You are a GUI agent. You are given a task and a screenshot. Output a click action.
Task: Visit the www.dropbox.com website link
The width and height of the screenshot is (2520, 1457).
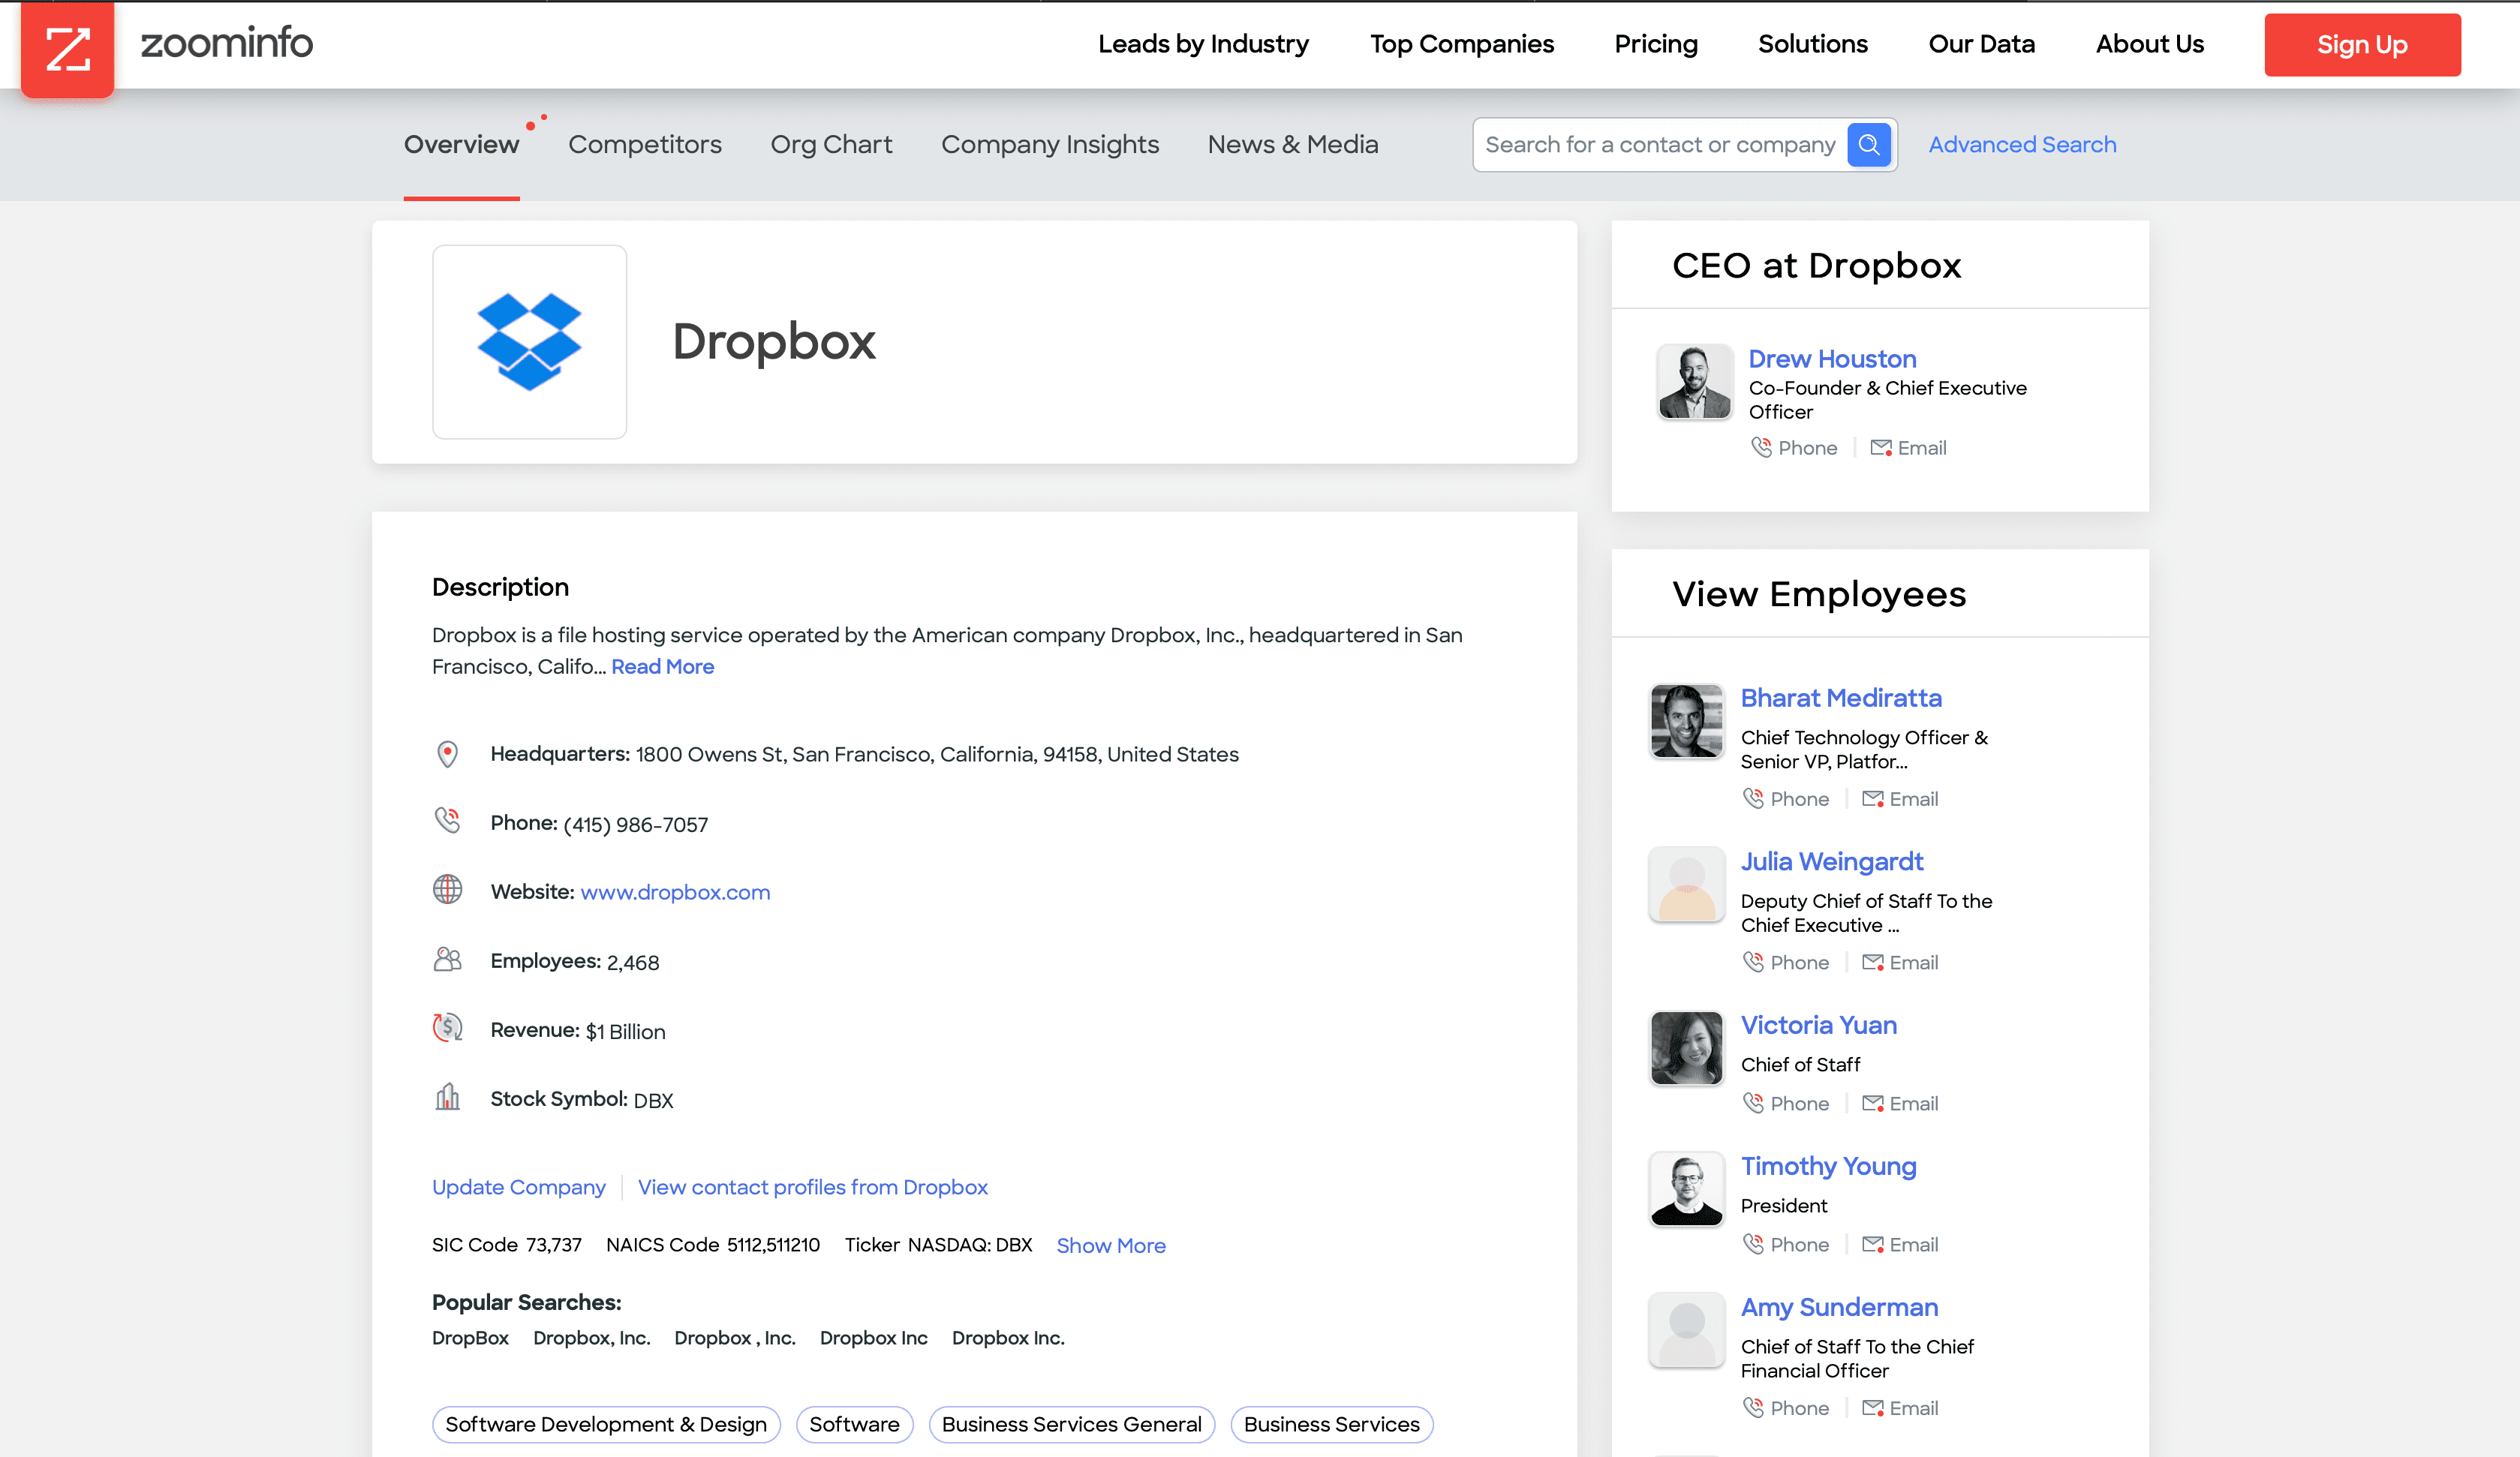coord(675,892)
